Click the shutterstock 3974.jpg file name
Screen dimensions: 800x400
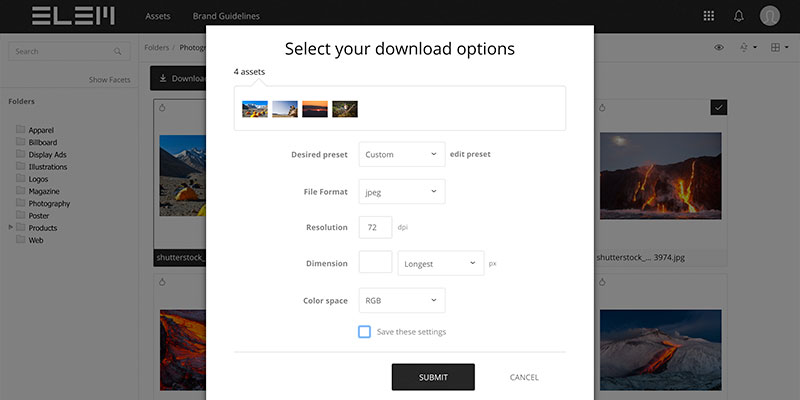640,258
